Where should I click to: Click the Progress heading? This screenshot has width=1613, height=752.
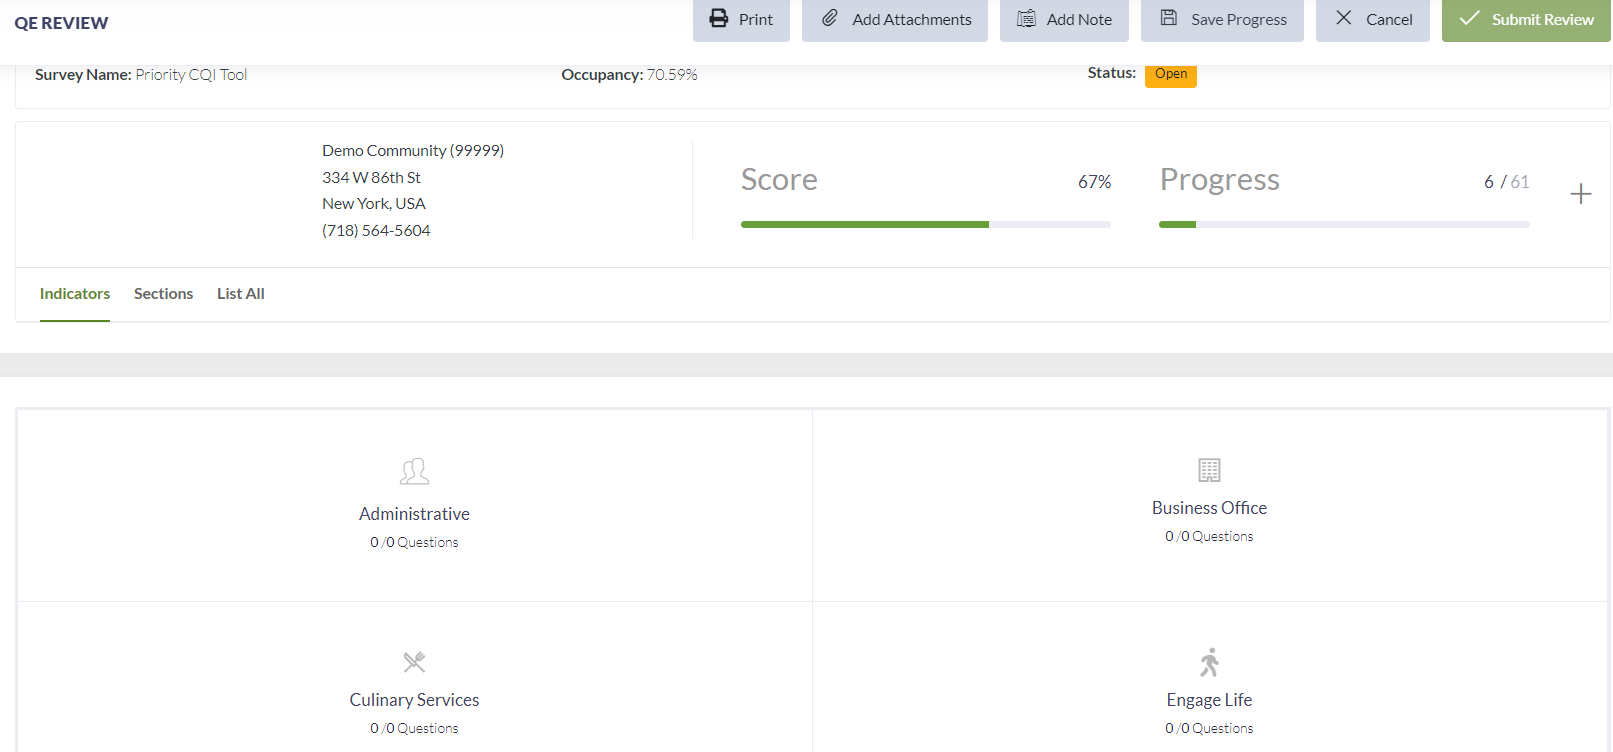pyautogui.click(x=1220, y=180)
